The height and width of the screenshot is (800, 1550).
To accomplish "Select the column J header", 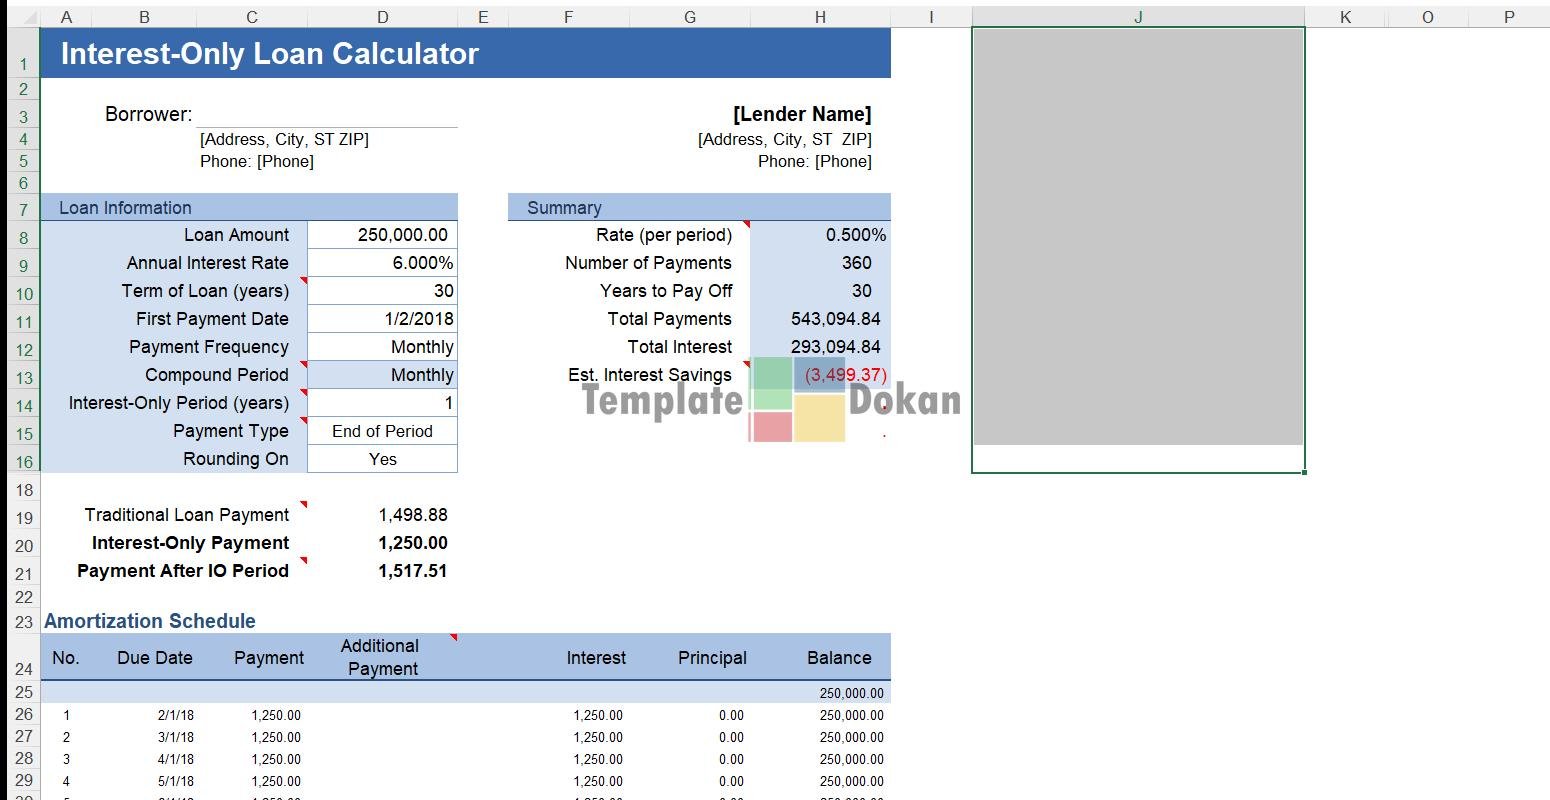I will pos(1137,17).
